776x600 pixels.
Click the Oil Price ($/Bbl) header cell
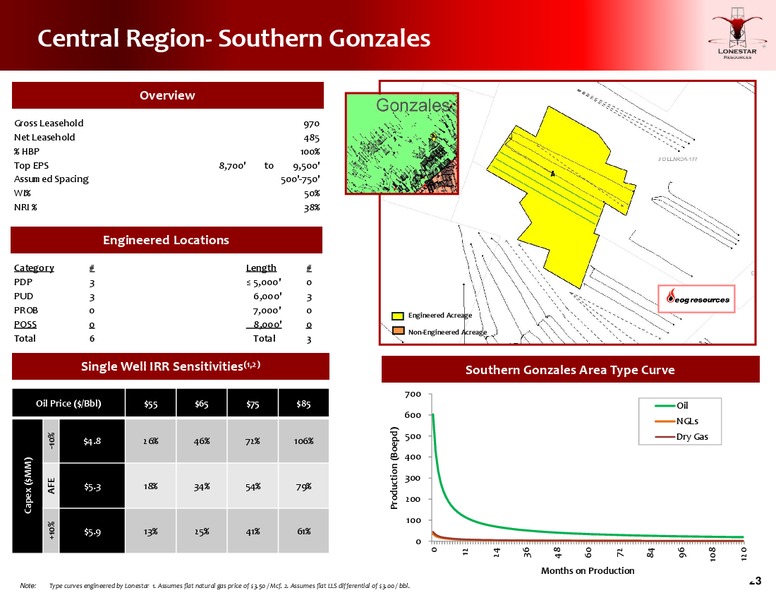68,403
